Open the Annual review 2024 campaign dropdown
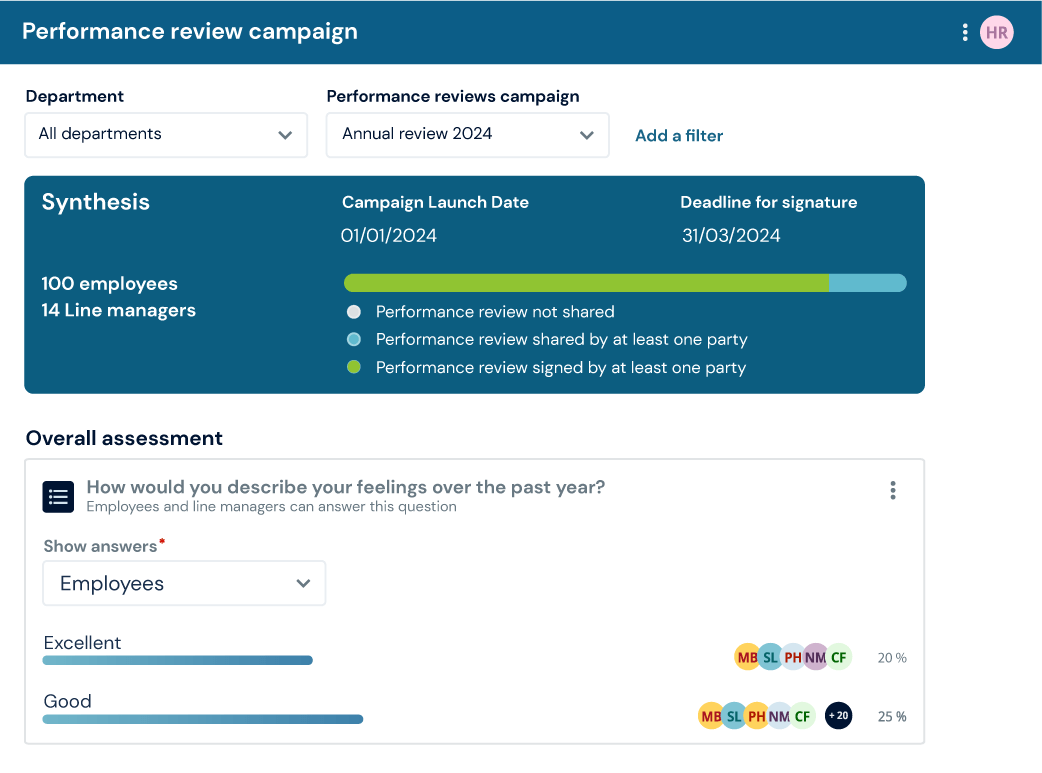Viewport: 1042px width, 773px height. (x=467, y=134)
